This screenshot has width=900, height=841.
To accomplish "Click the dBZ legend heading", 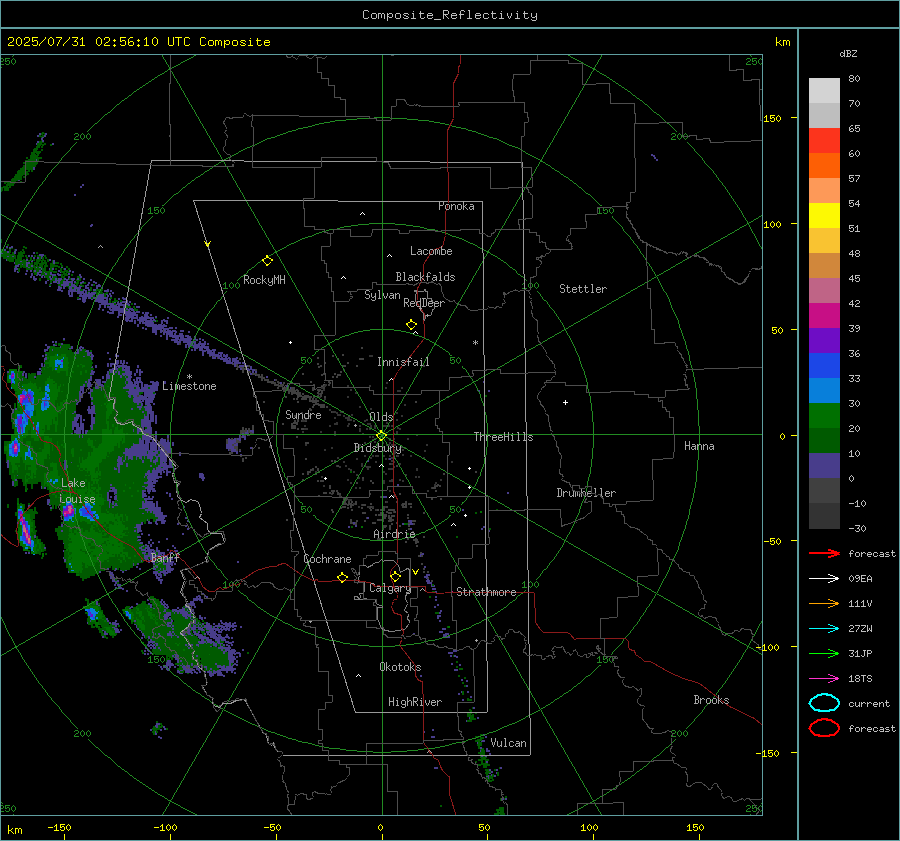I will (848, 54).
